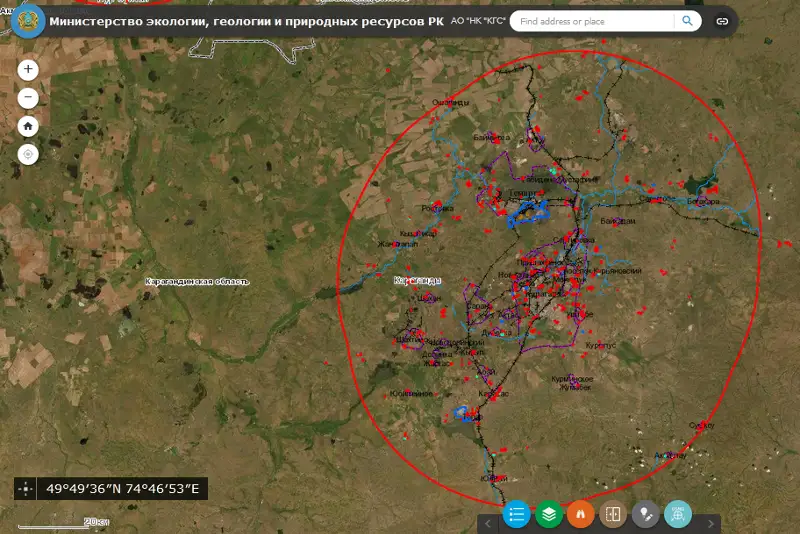
Task: Open the green Layers widget
Action: [548, 514]
